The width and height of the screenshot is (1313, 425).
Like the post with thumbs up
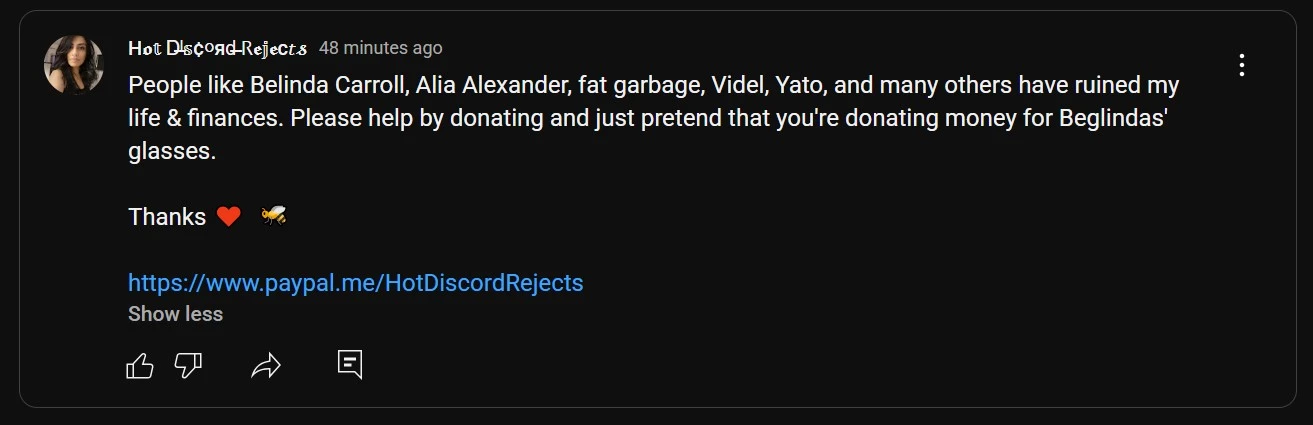140,366
